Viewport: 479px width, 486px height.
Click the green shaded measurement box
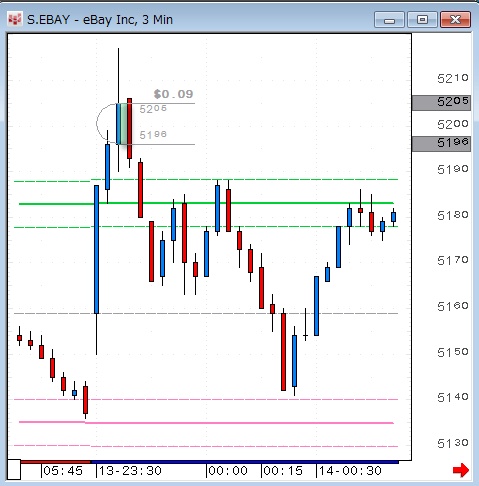pyautogui.click(x=123, y=124)
